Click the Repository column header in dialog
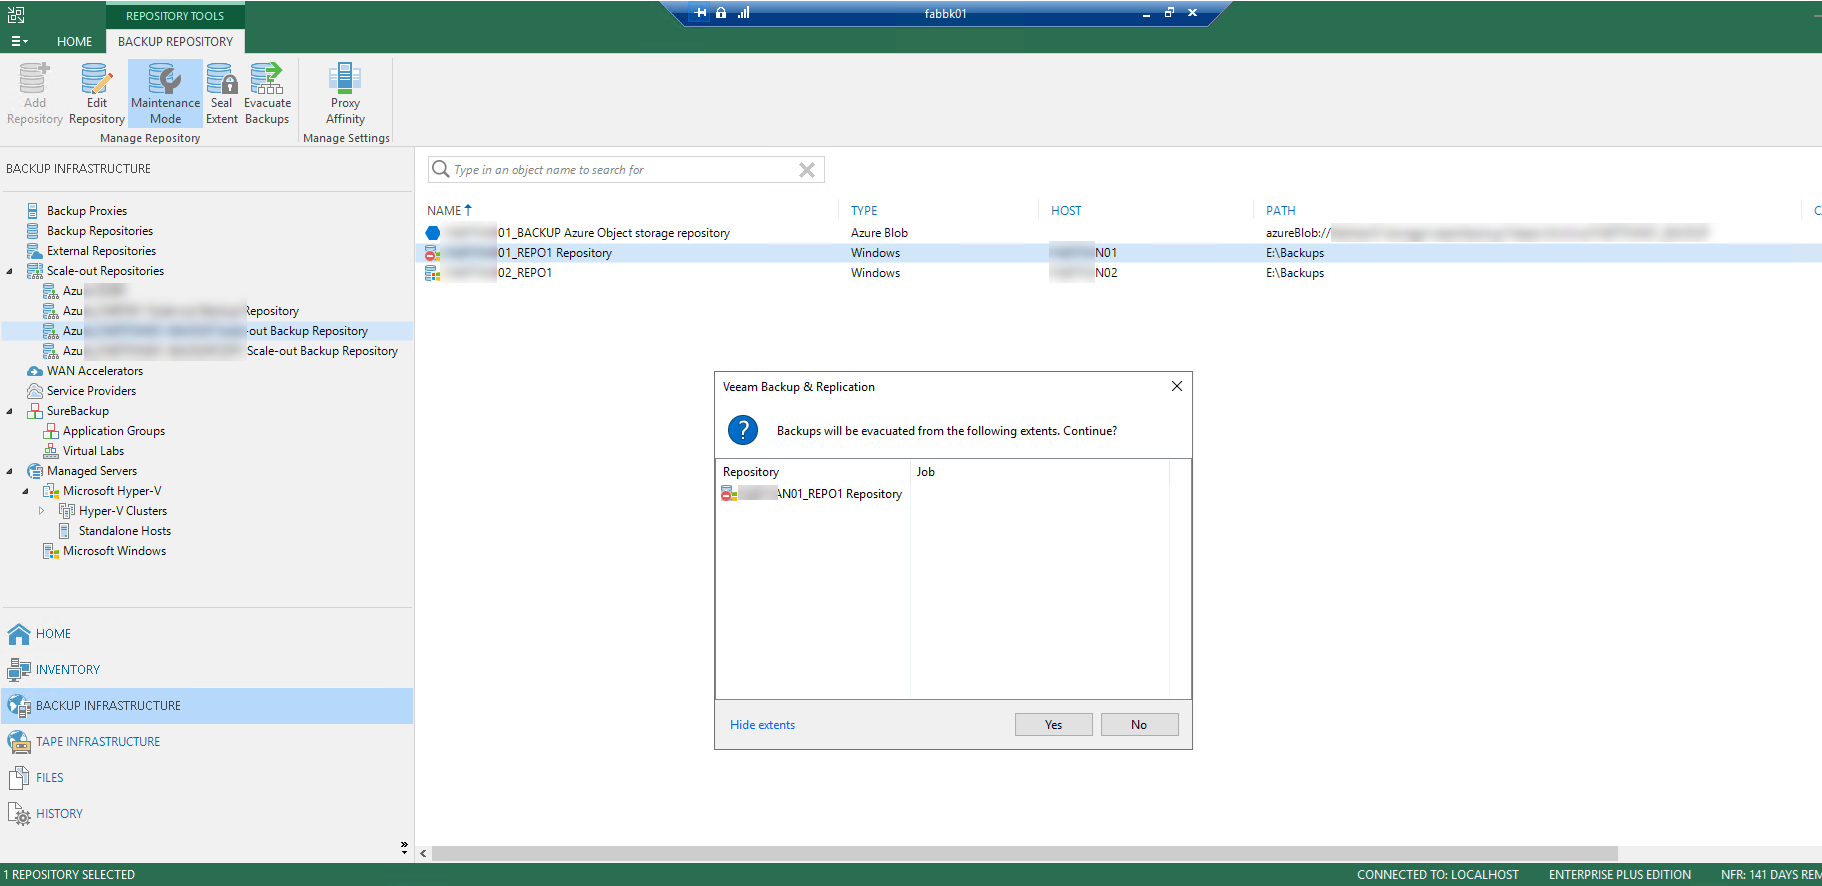Viewport: 1822px width, 886px height. [x=751, y=472]
